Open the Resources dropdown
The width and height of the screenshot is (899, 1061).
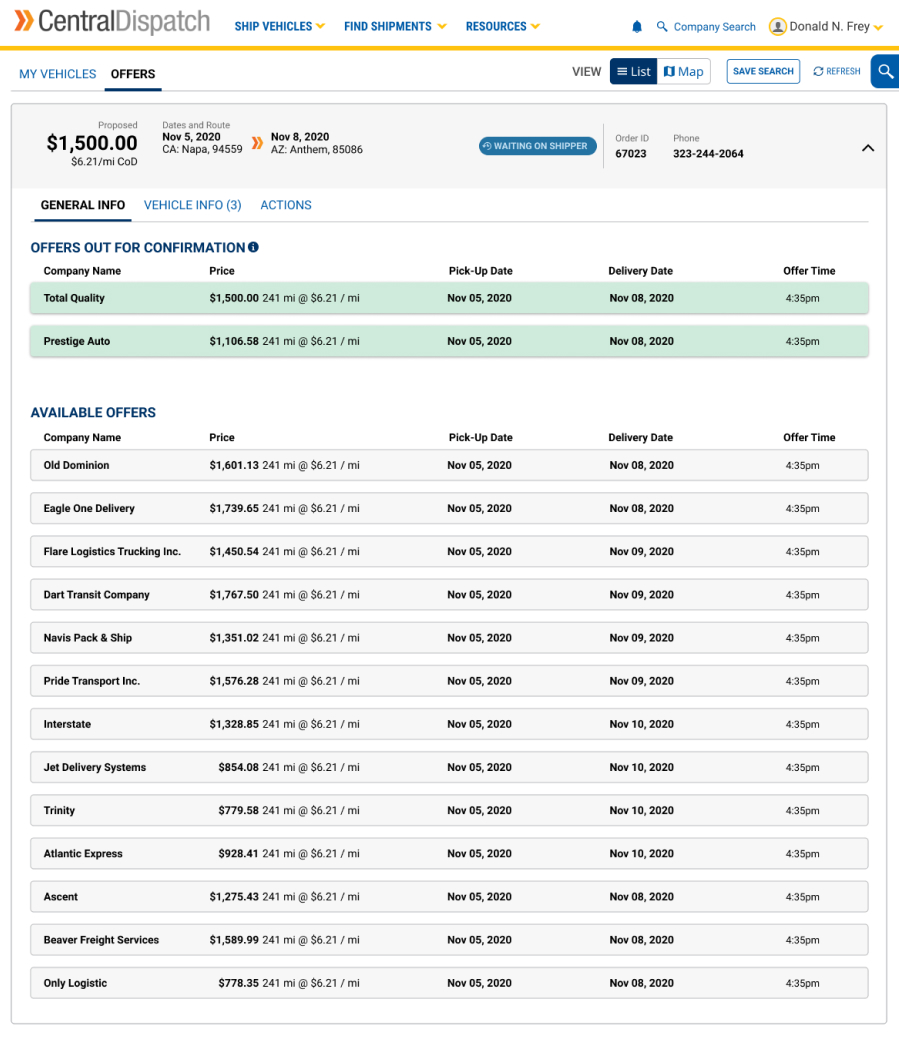tap(502, 27)
